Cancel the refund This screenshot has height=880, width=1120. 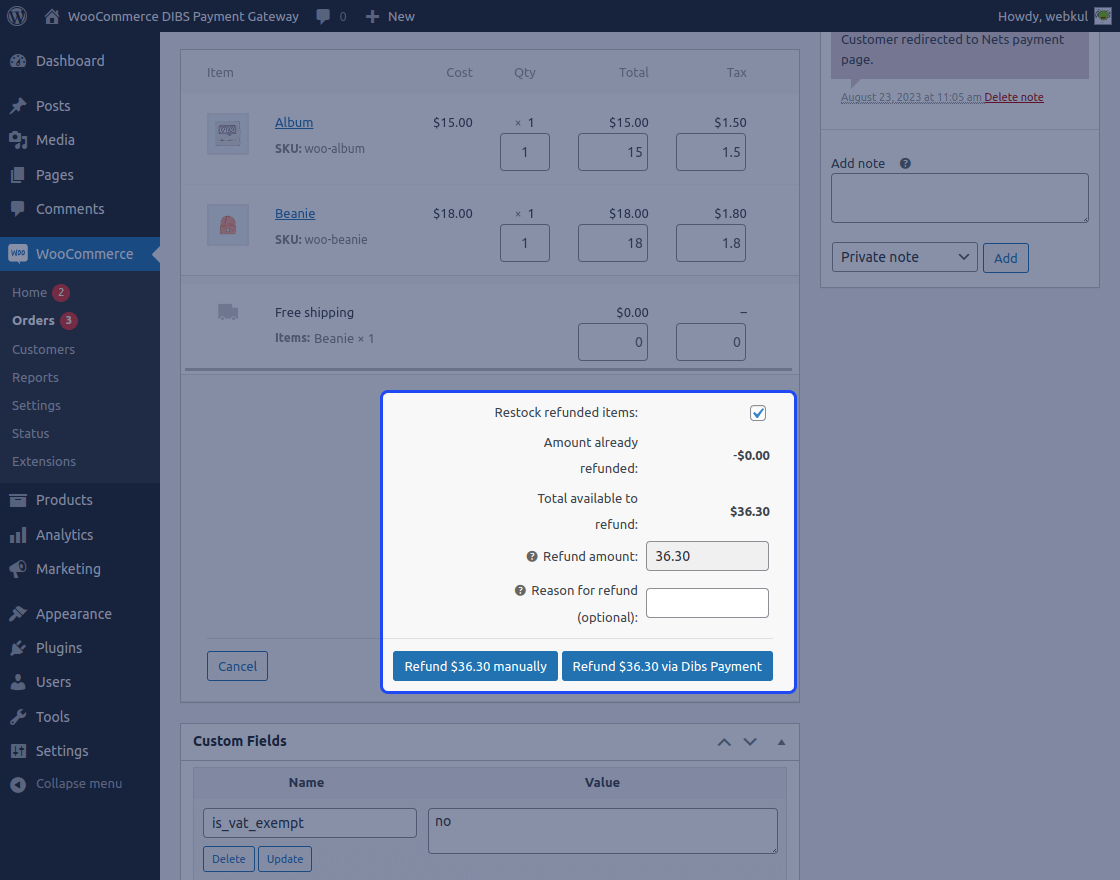(237, 666)
